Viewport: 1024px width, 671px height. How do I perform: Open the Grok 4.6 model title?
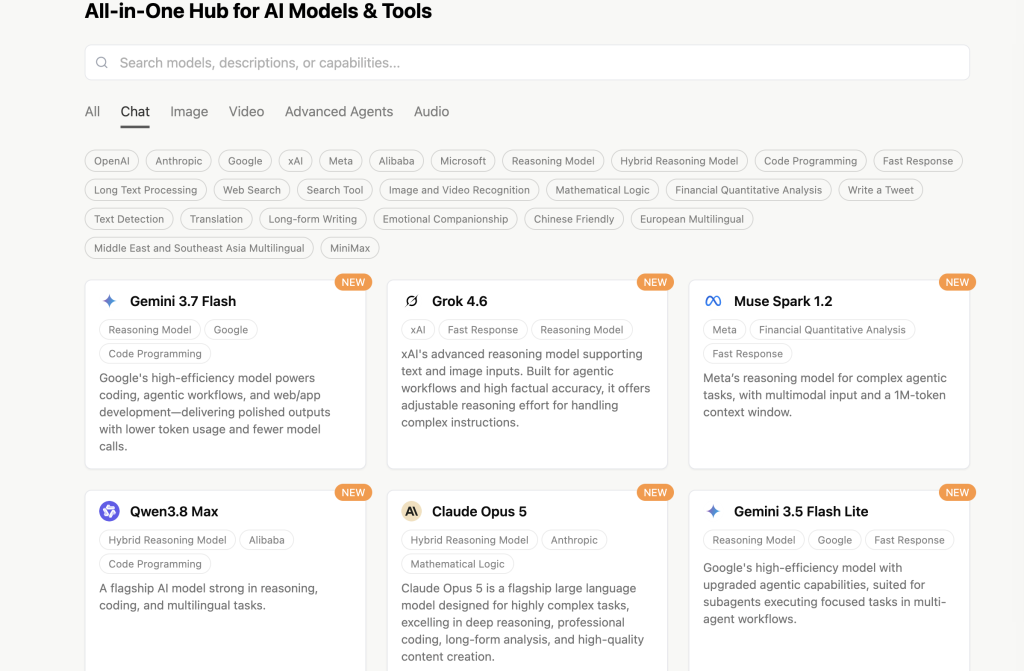460,301
